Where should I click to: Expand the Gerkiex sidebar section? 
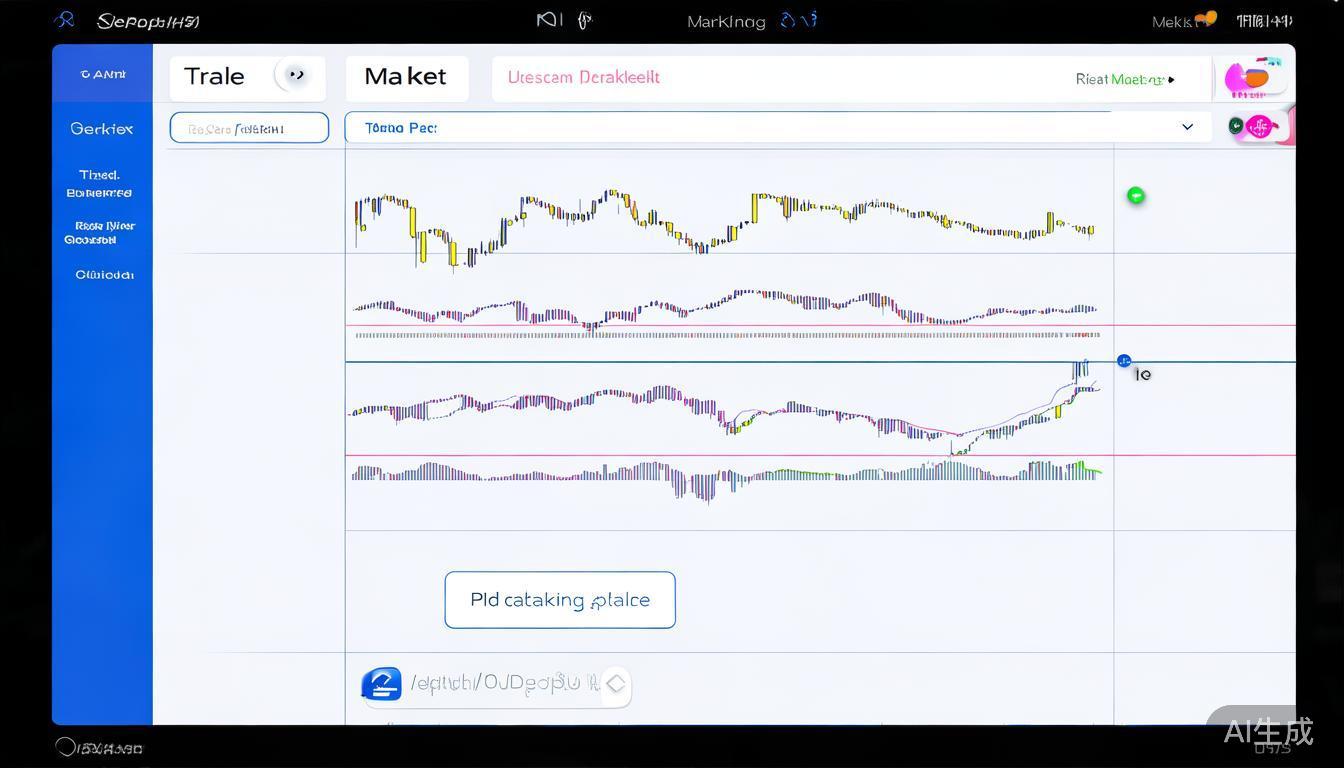[x=101, y=128]
